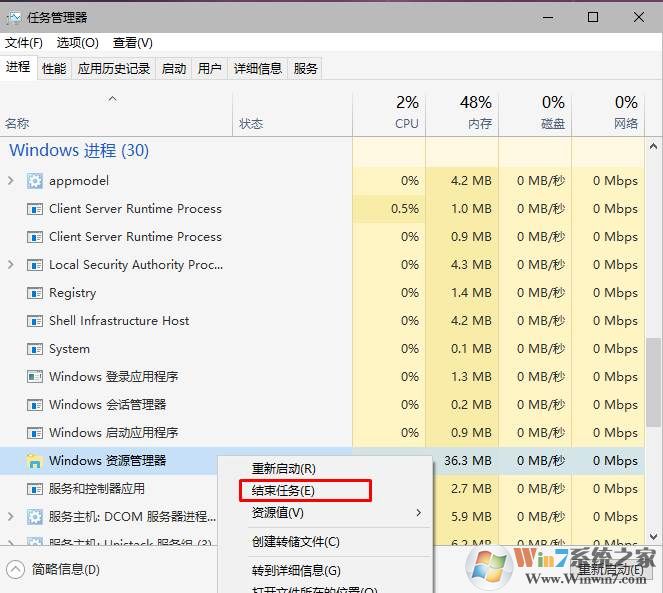This screenshot has width=663, height=593.
Task: Select the Registry process row
Action: (322, 293)
